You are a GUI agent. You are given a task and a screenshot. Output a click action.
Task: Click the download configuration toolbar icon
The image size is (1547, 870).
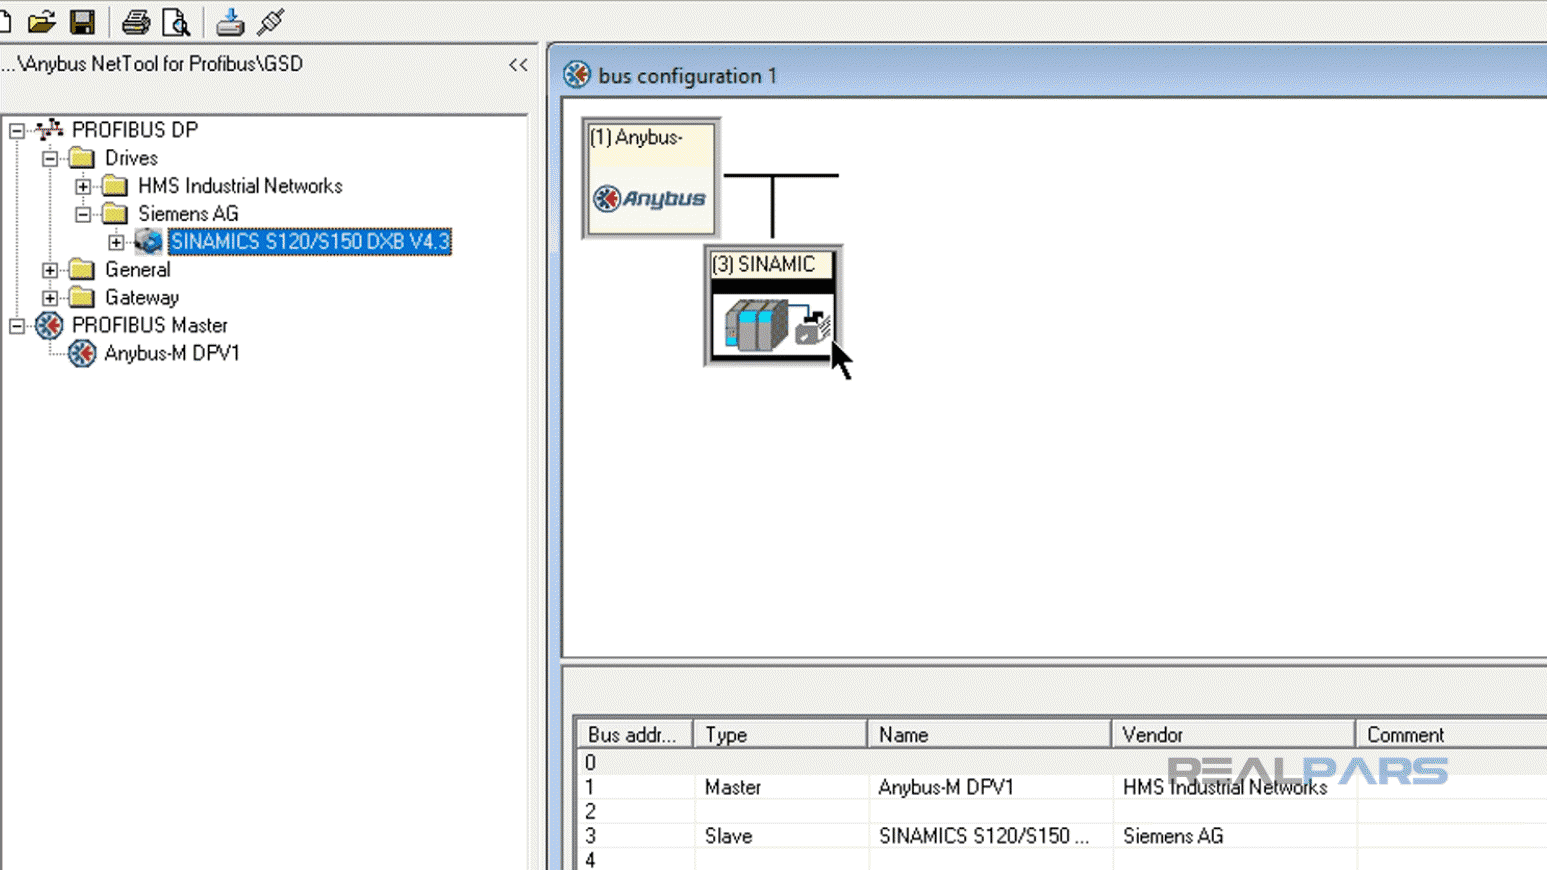coord(229,21)
